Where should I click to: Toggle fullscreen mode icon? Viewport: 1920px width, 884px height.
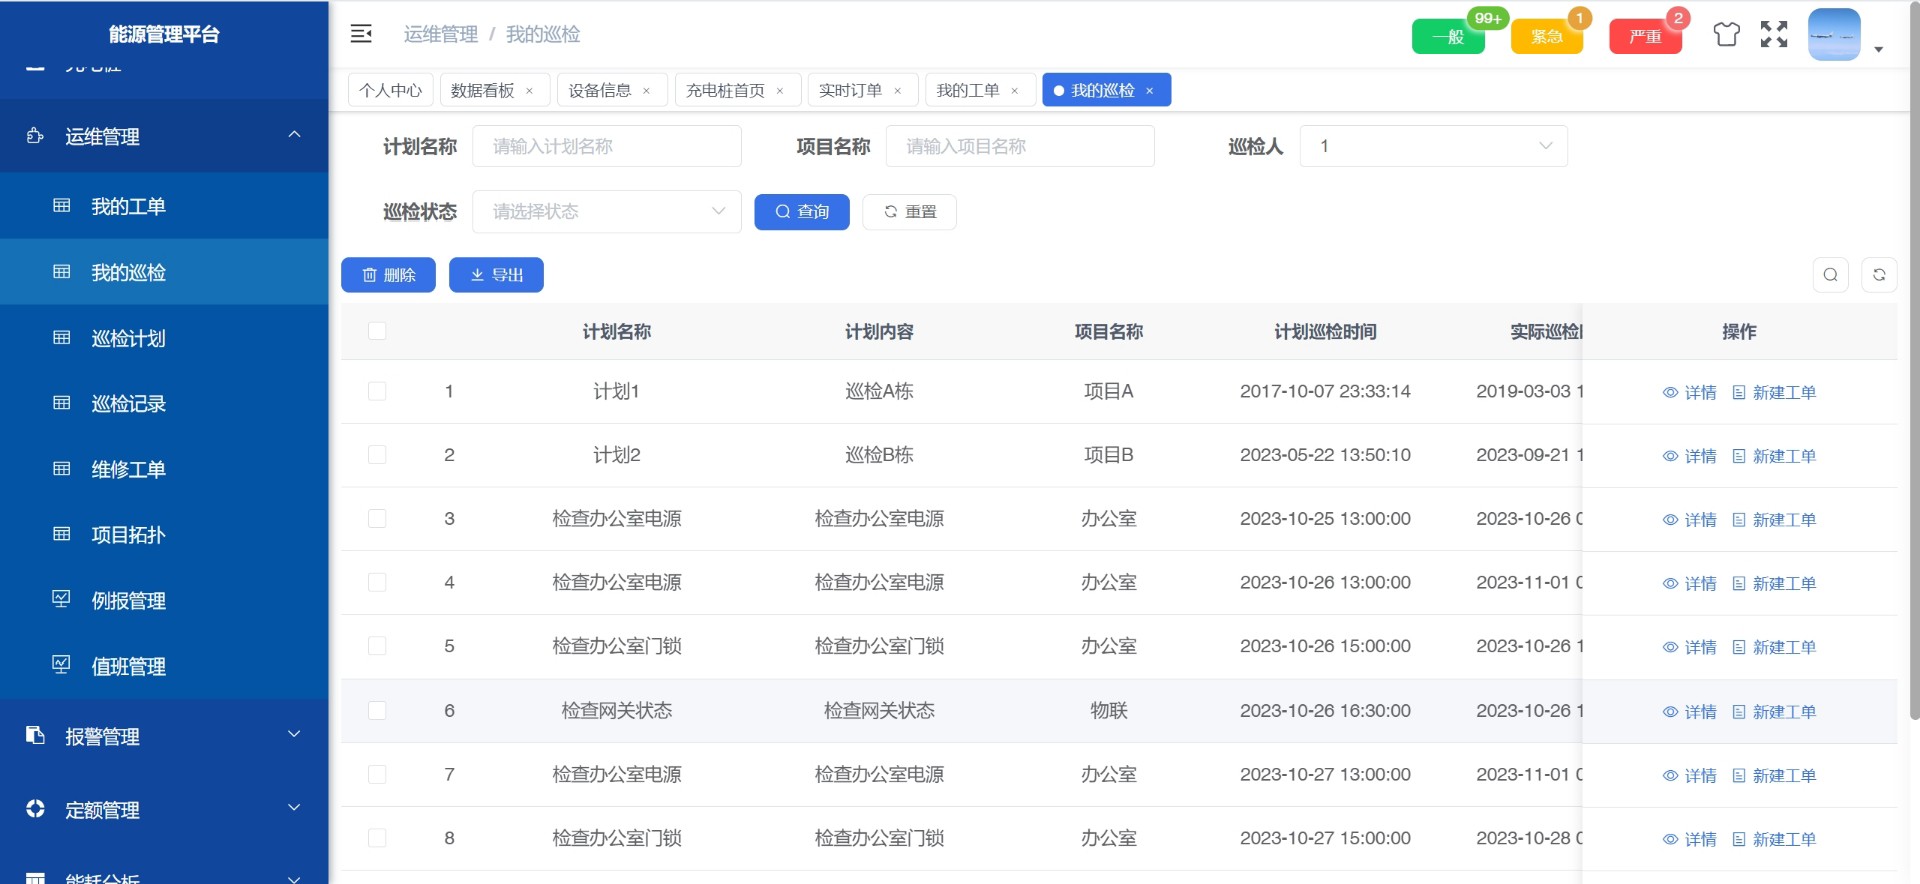(x=1774, y=35)
